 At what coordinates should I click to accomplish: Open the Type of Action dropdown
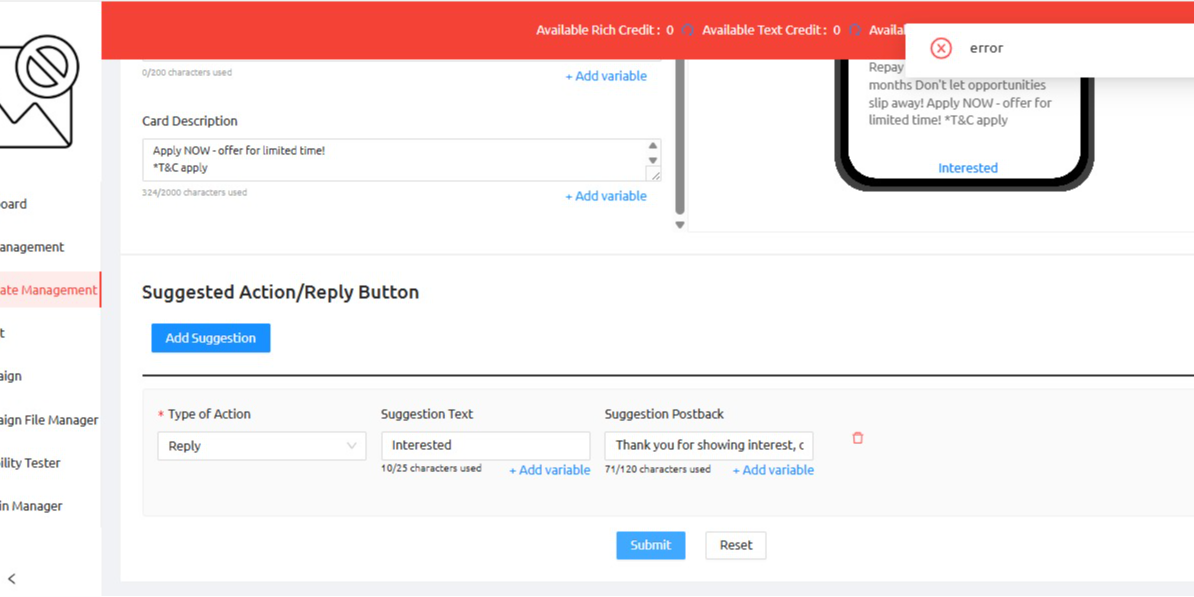tap(262, 446)
